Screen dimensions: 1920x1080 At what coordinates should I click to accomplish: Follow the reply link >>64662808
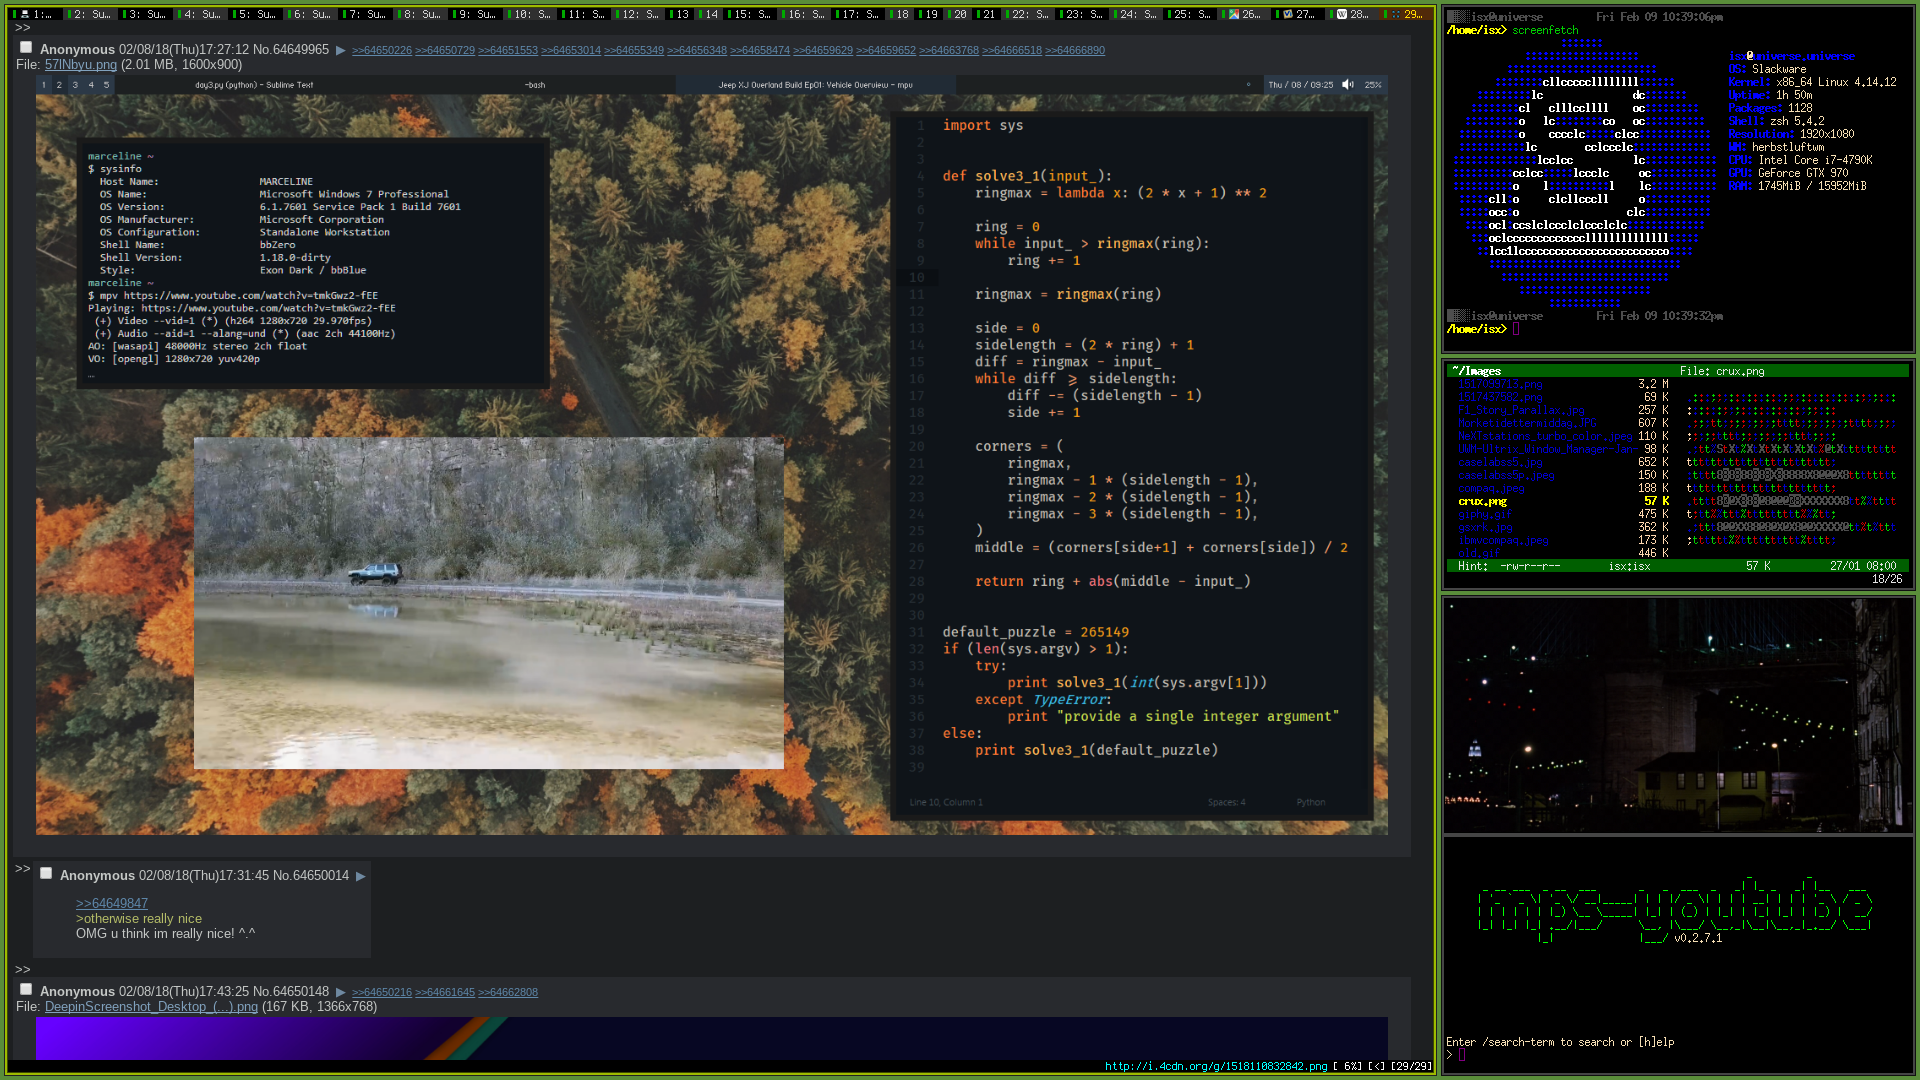point(508,992)
